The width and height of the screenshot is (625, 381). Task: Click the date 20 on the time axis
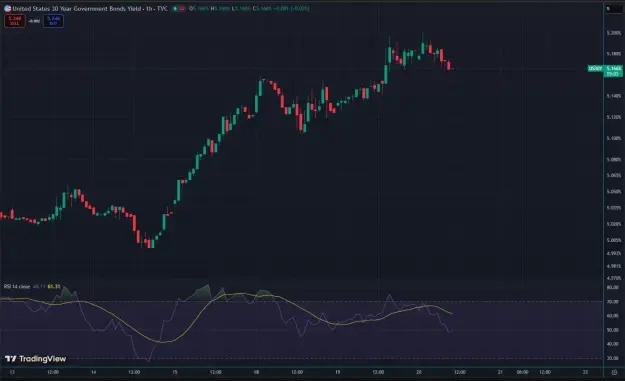tap(419, 372)
